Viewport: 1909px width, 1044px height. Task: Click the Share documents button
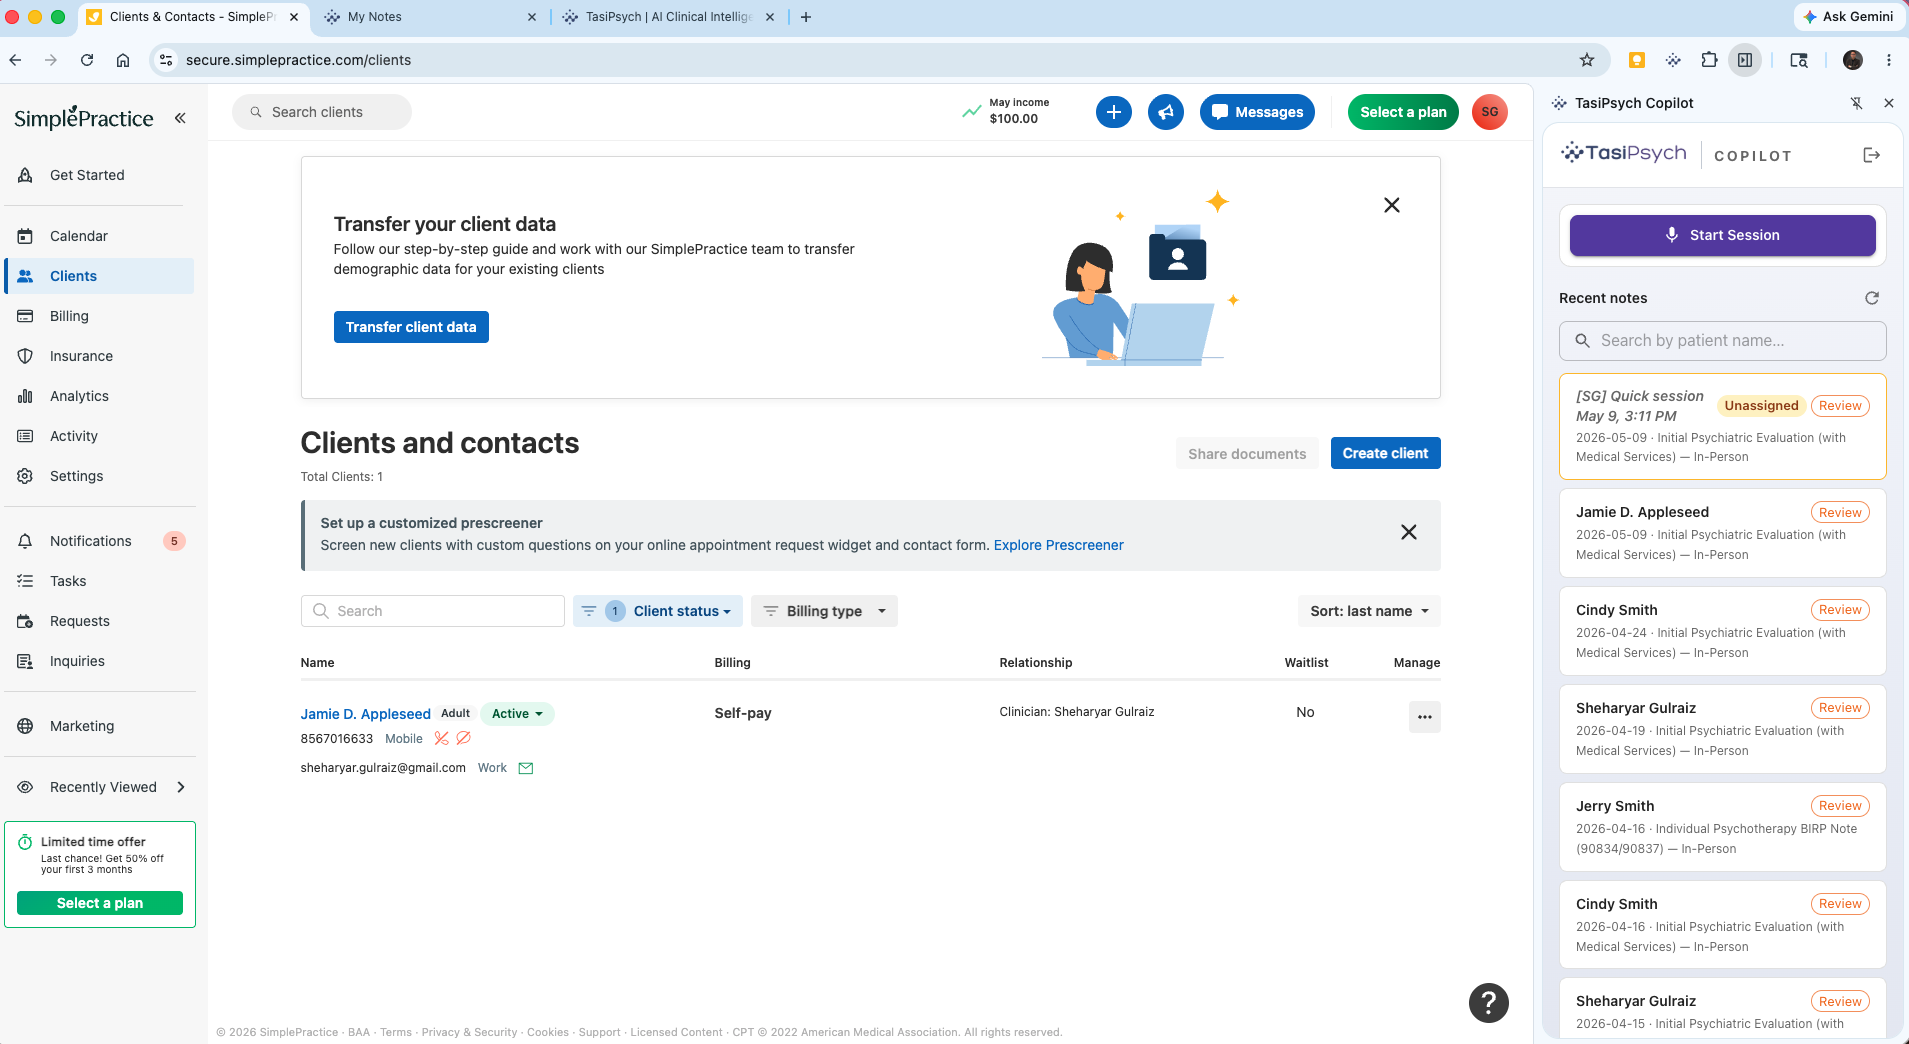(1247, 453)
